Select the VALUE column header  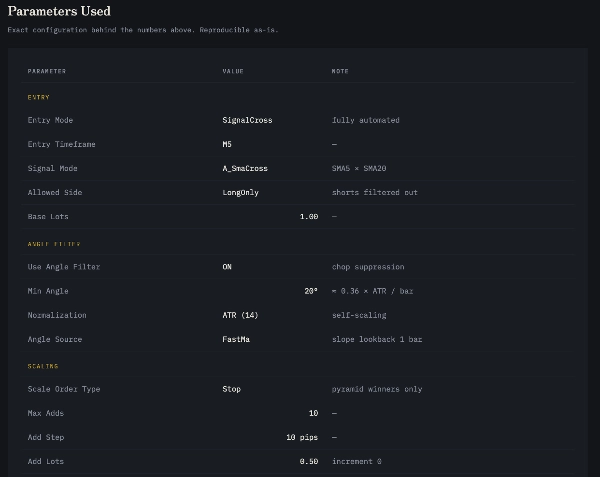(233, 71)
